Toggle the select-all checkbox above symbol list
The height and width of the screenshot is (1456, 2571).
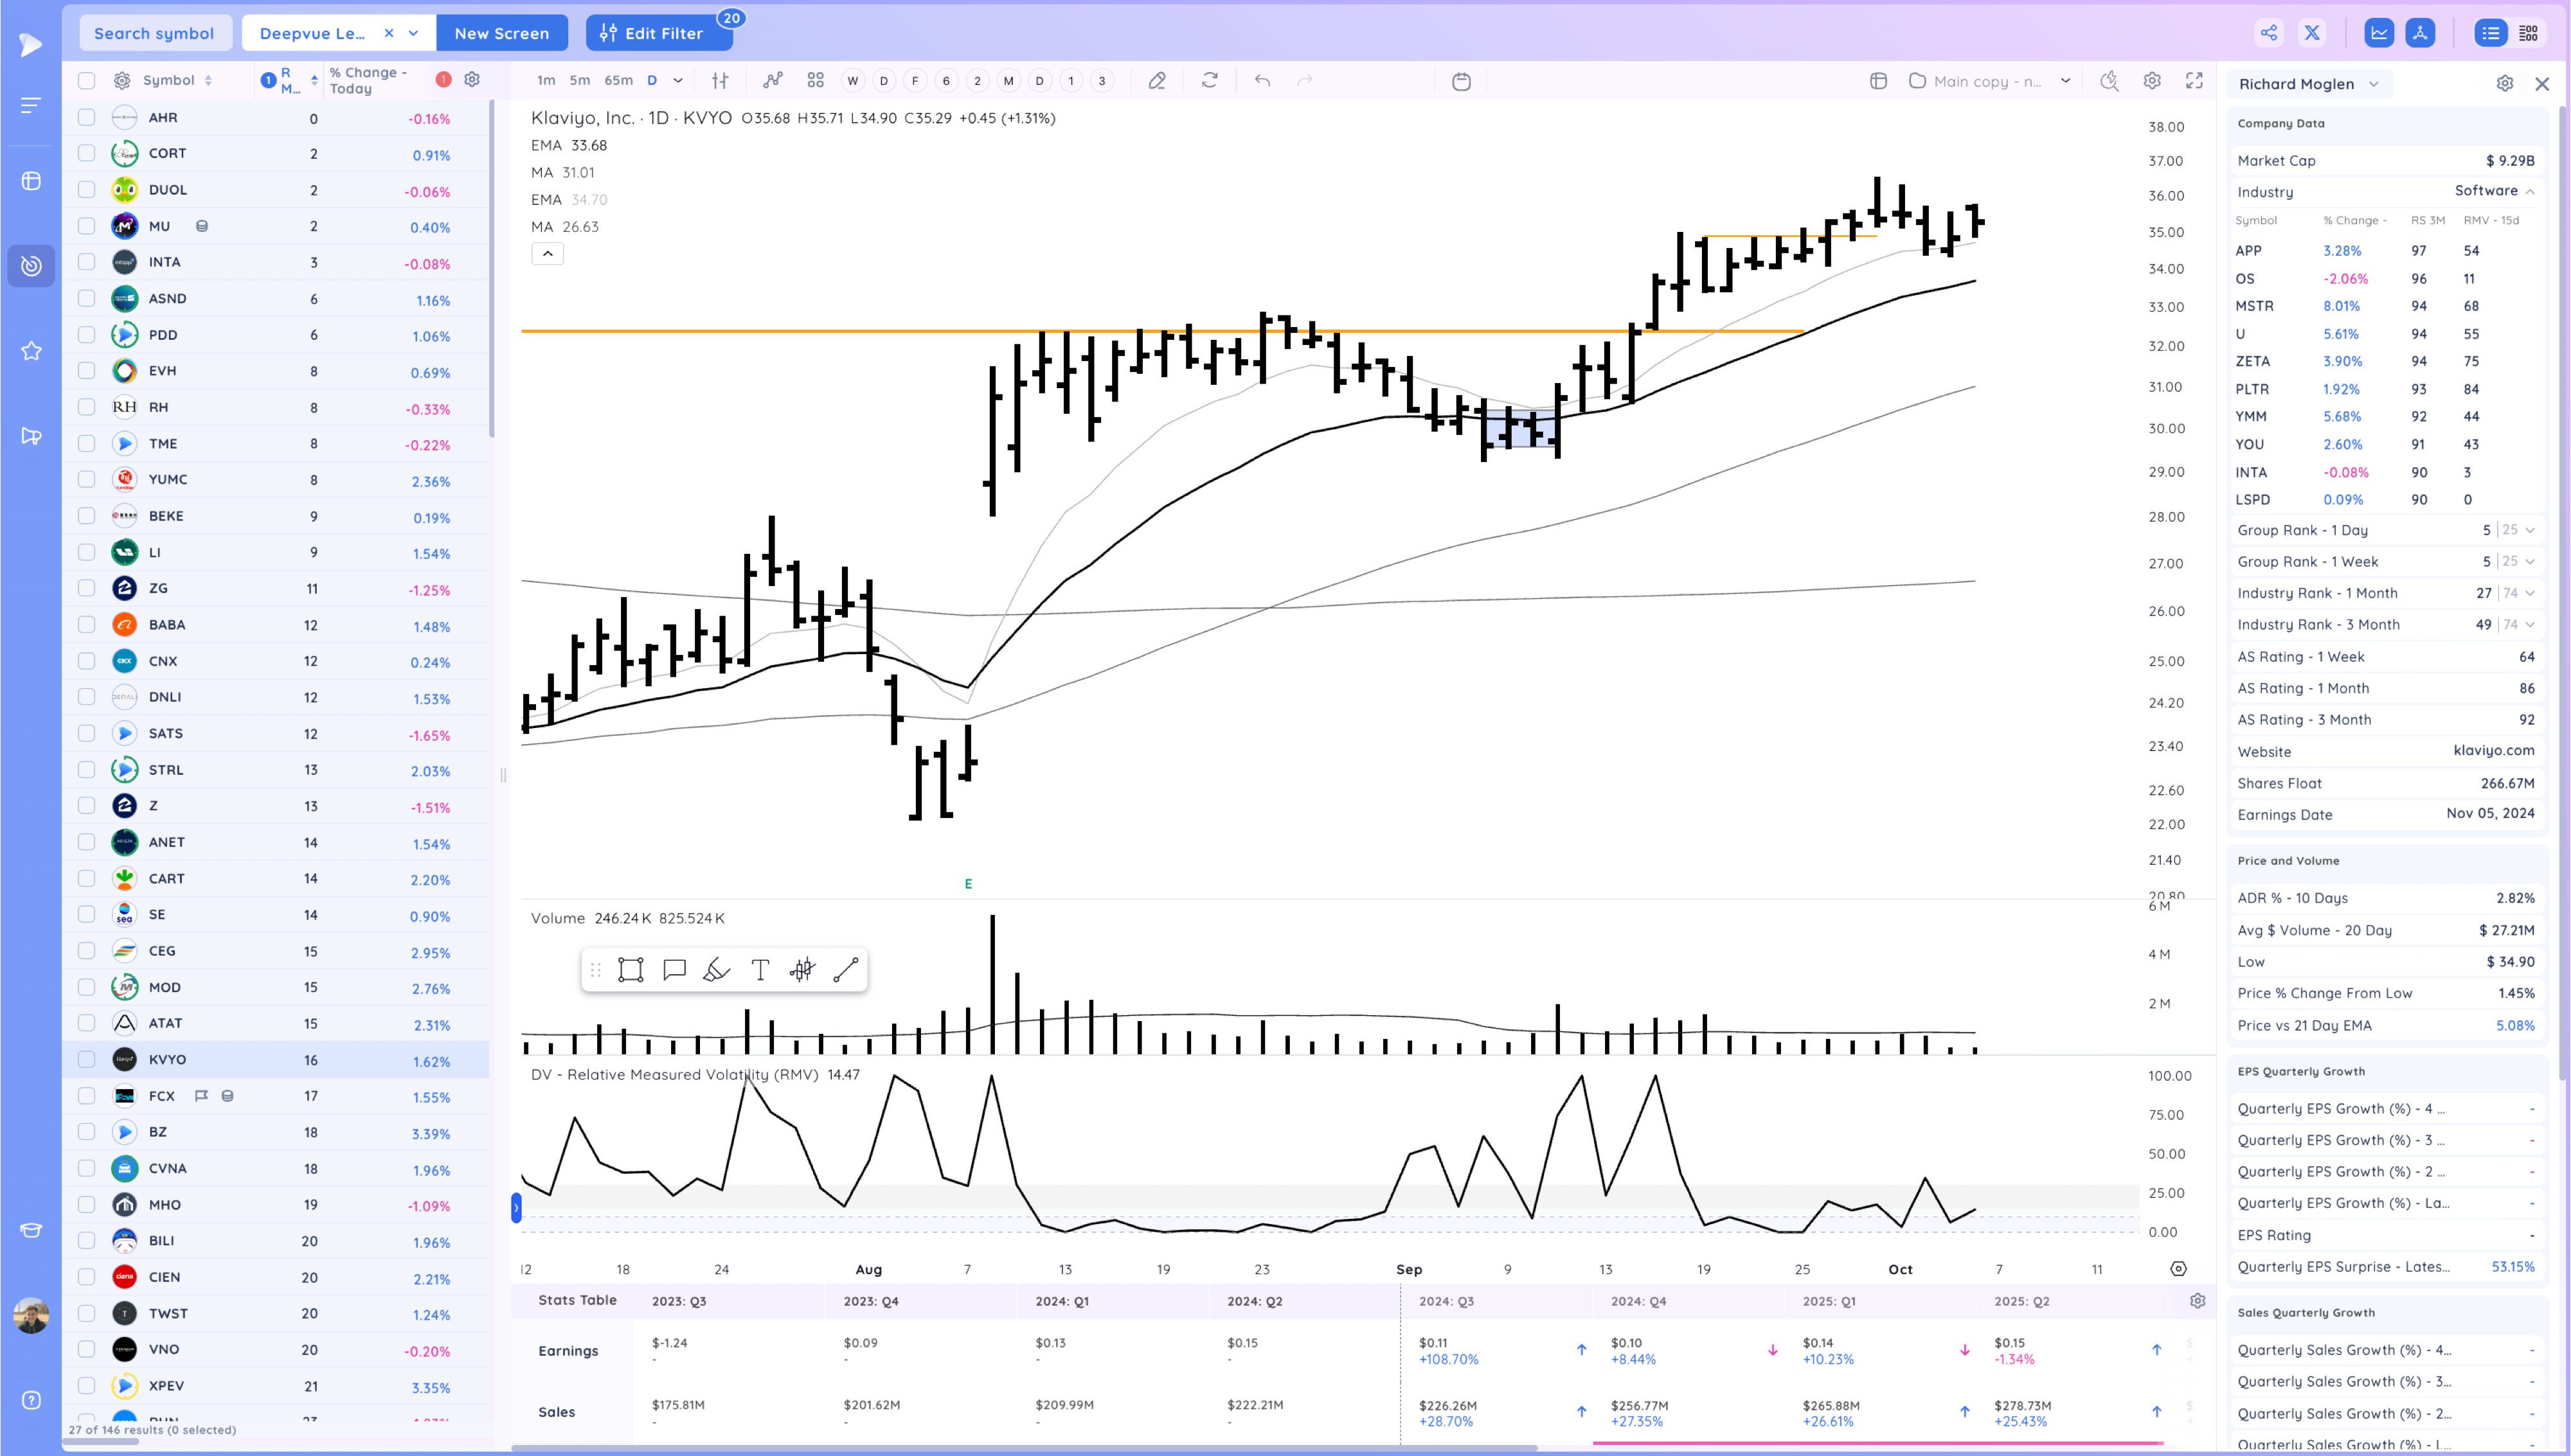[x=86, y=80]
